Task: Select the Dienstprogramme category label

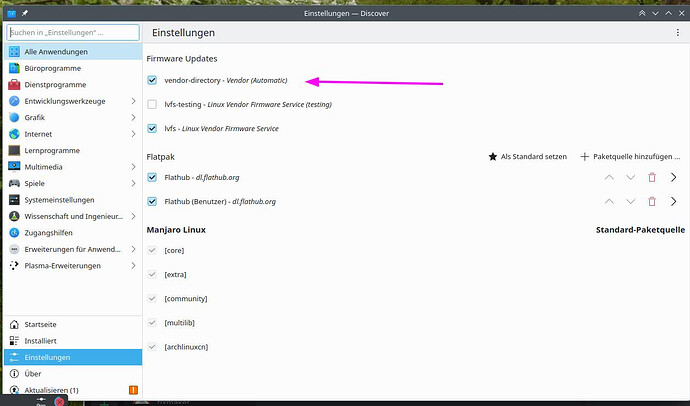Action: point(55,84)
